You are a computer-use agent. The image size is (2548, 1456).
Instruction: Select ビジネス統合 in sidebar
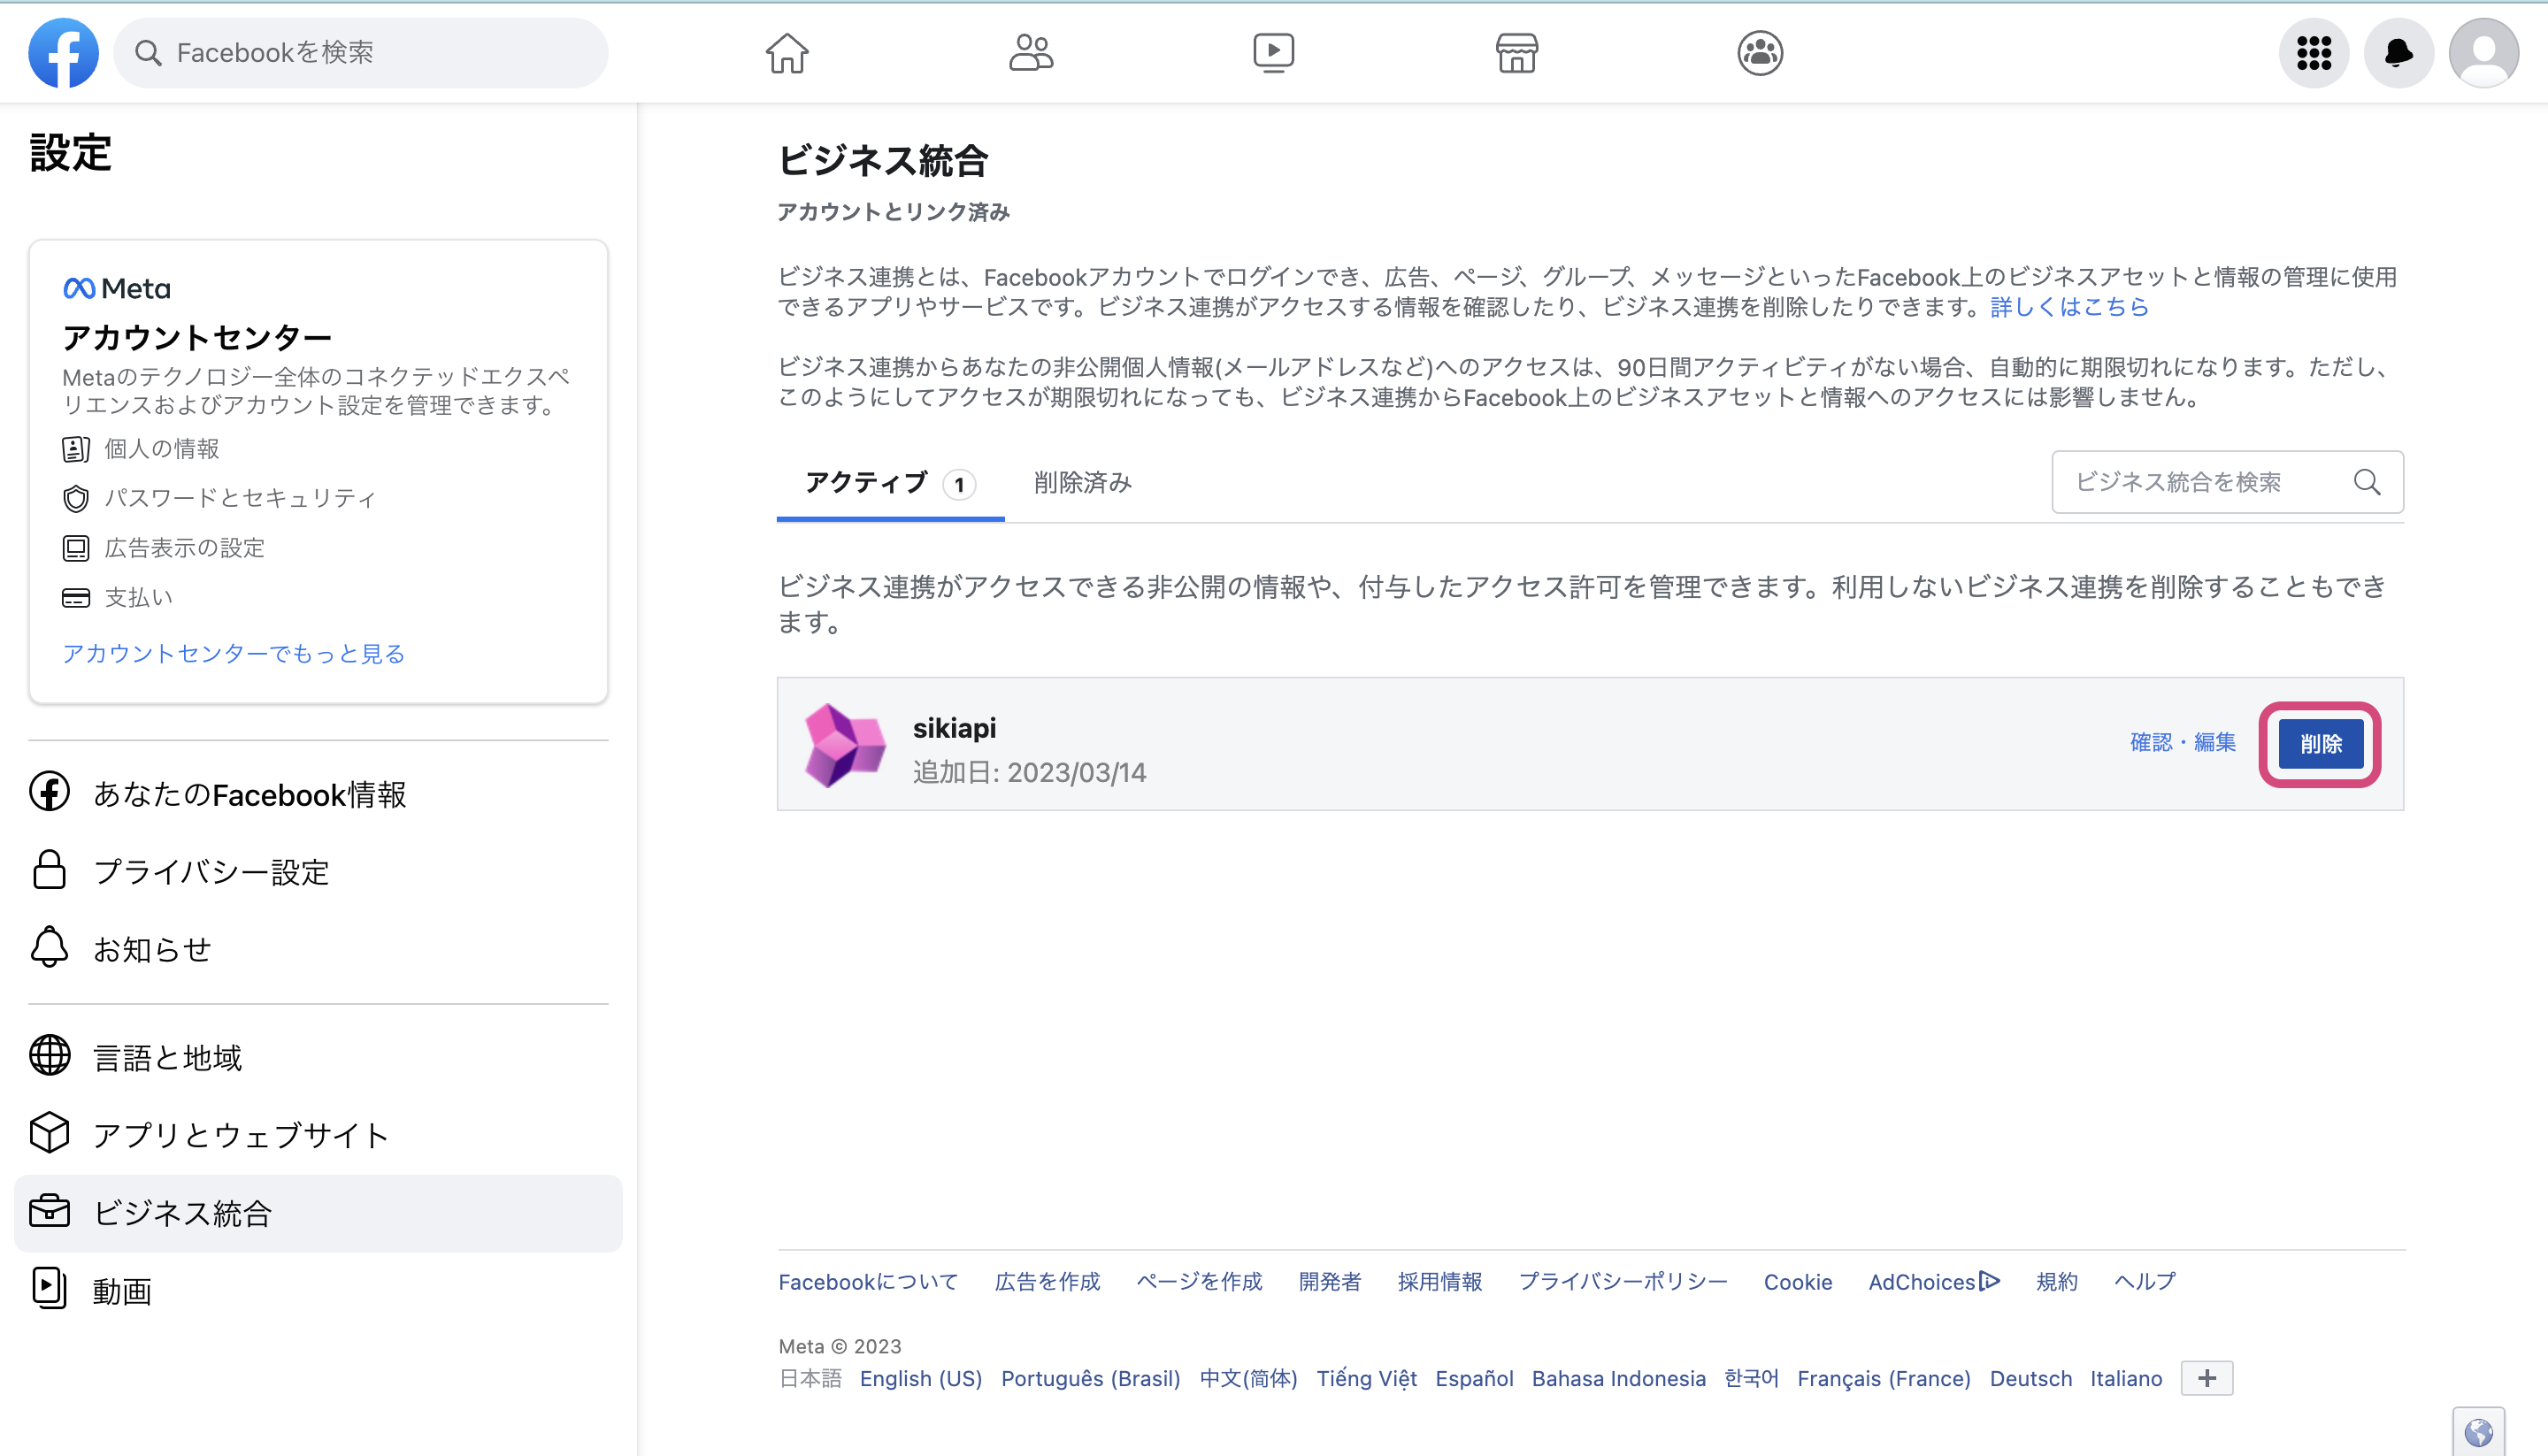318,1213
